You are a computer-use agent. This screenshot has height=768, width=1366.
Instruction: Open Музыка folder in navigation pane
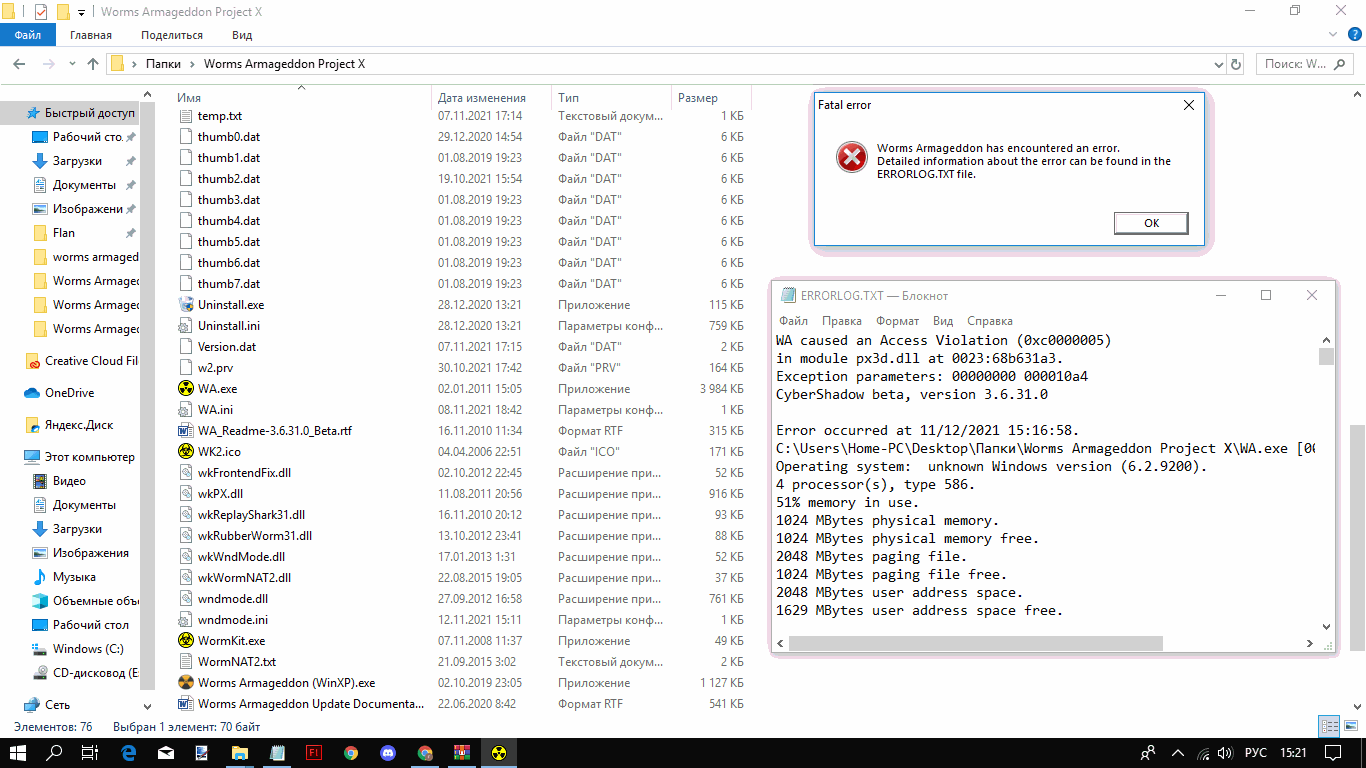click(x=65, y=577)
